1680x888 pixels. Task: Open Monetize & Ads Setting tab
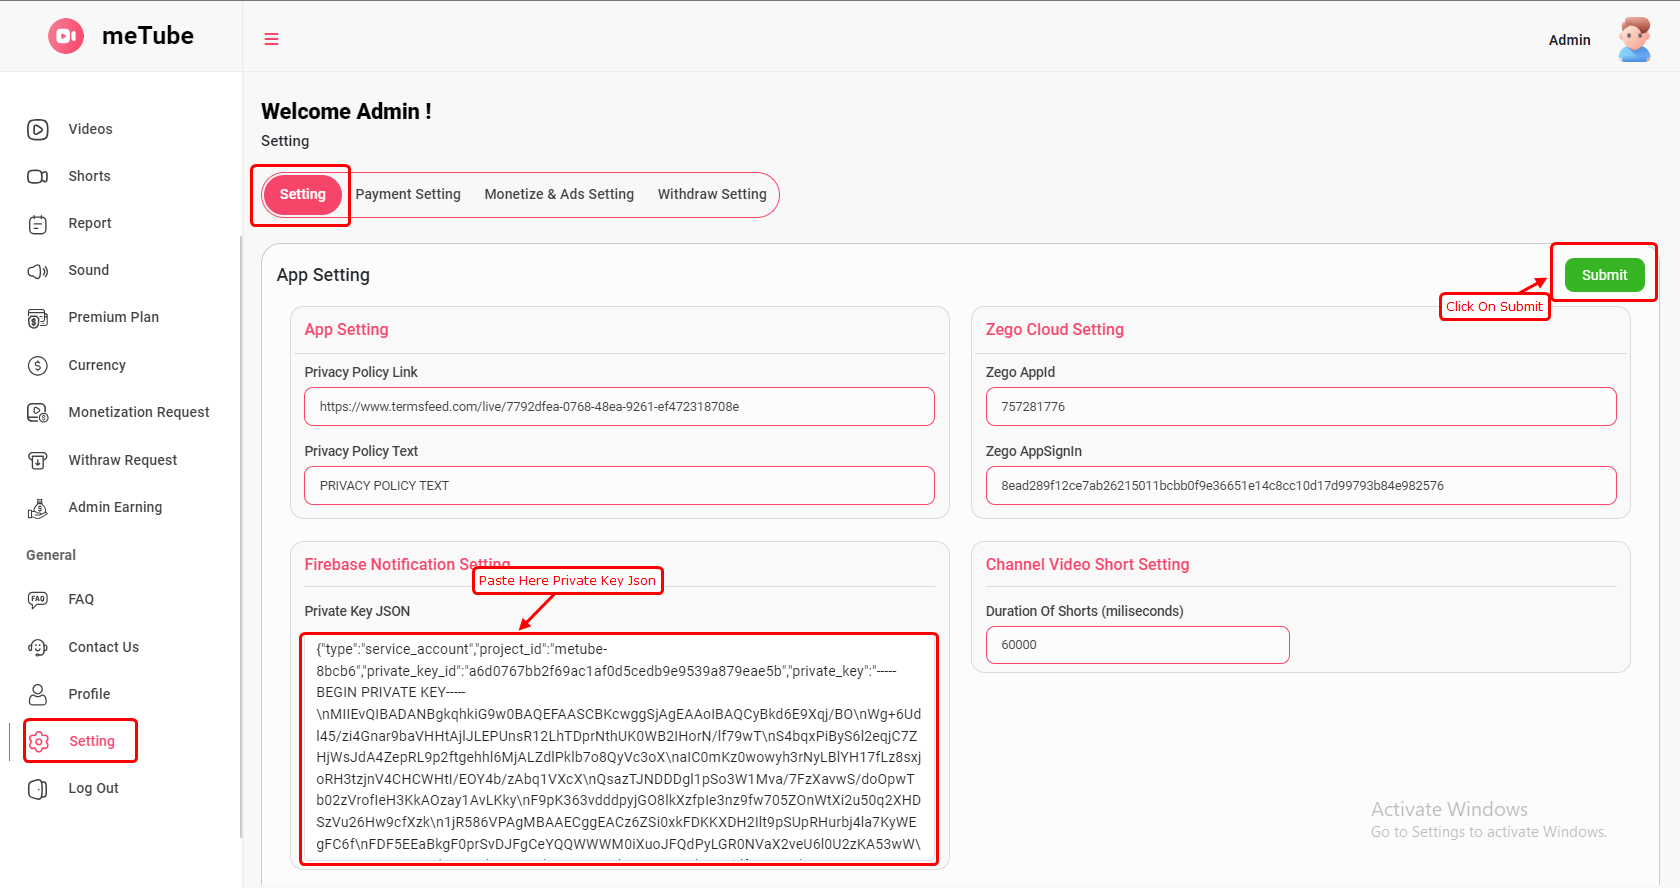(x=559, y=194)
